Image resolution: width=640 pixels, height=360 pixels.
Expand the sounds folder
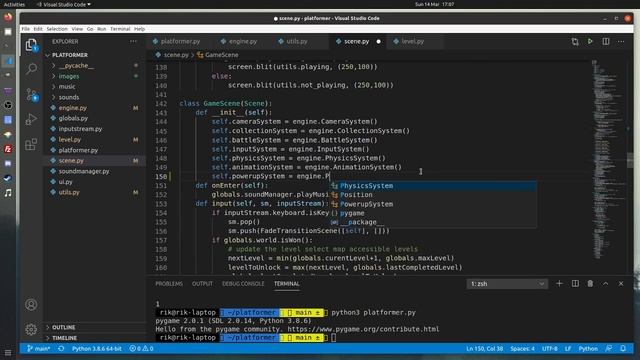pyautogui.click(x=69, y=97)
